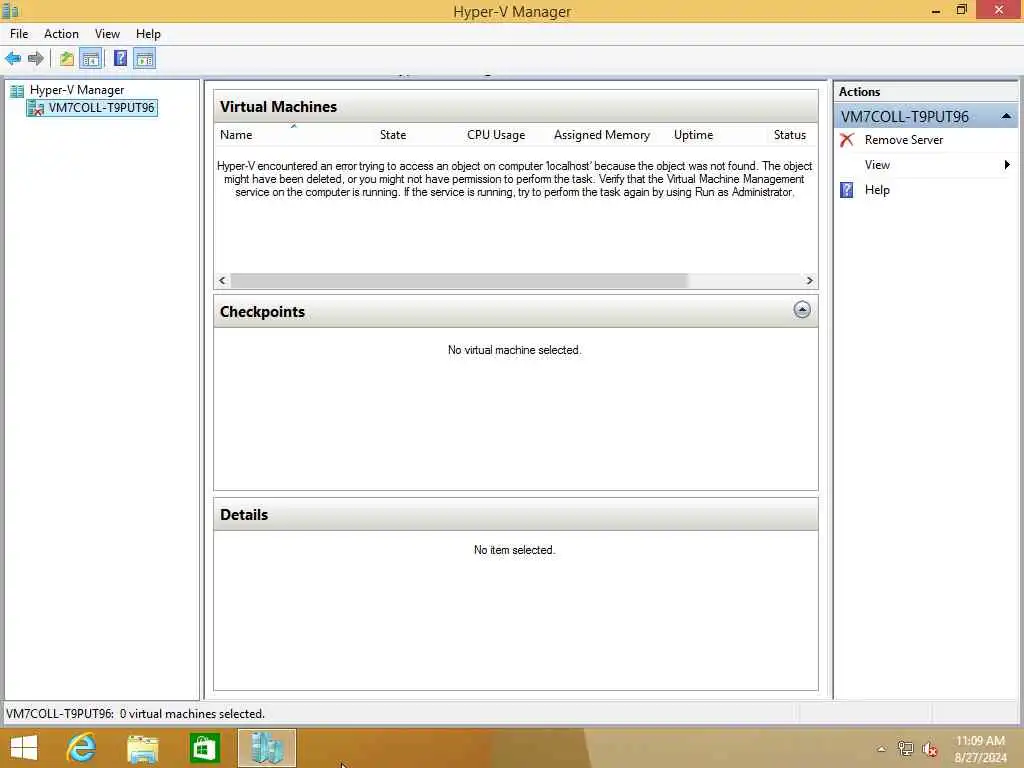Open Internet Explorer from taskbar
The width and height of the screenshot is (1024, 768).
[x=82, y=748]
